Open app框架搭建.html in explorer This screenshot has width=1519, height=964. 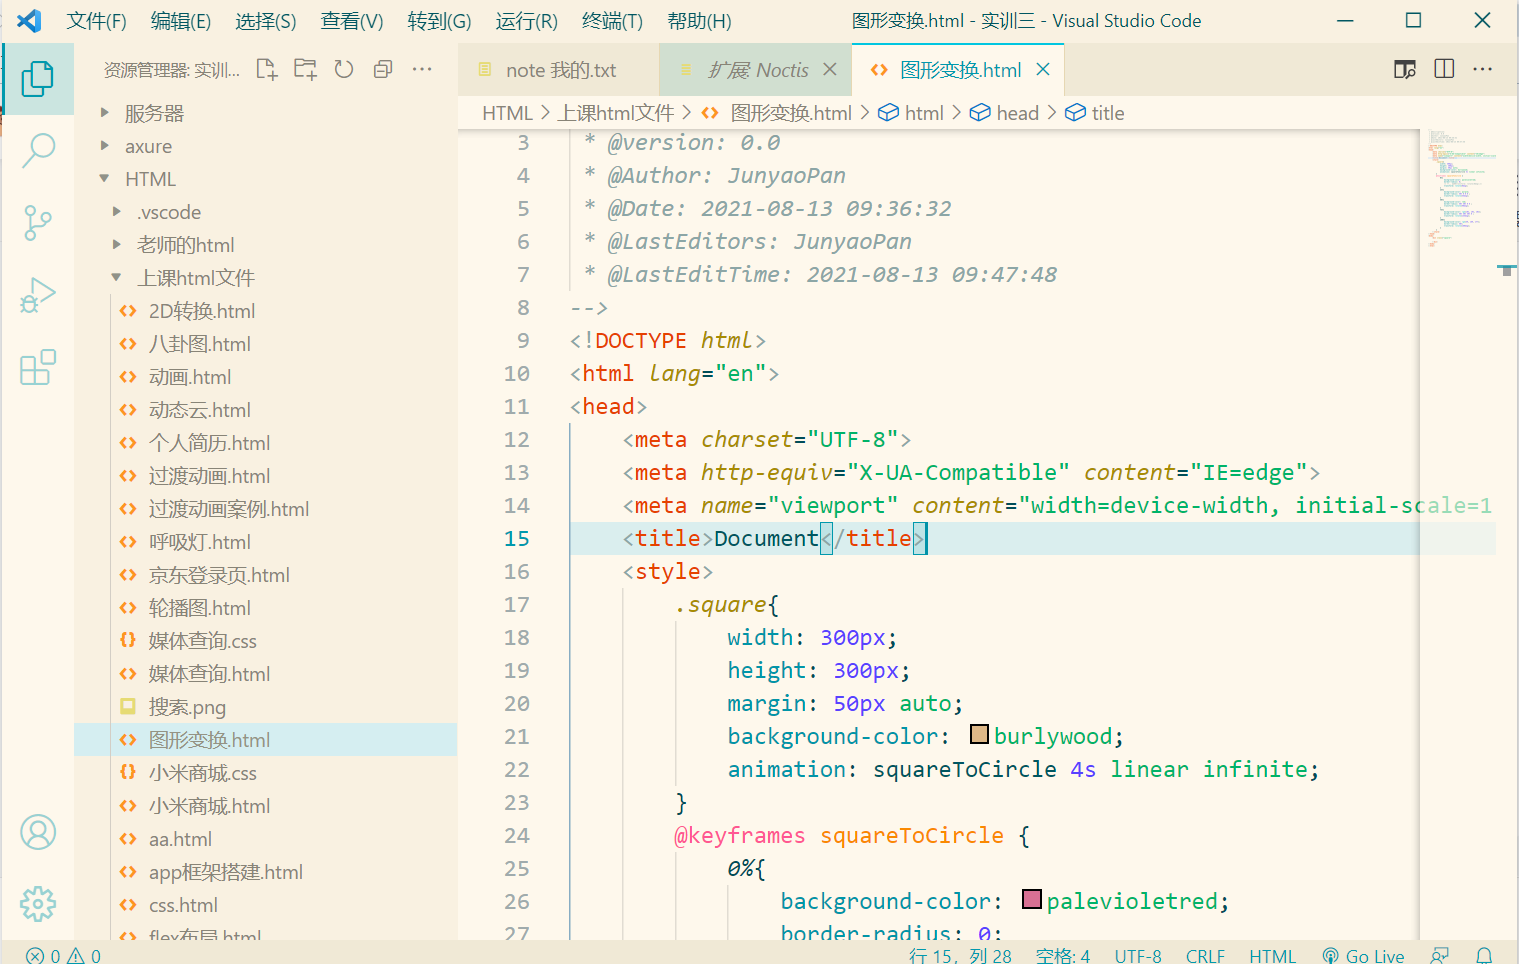pos(265,872)
